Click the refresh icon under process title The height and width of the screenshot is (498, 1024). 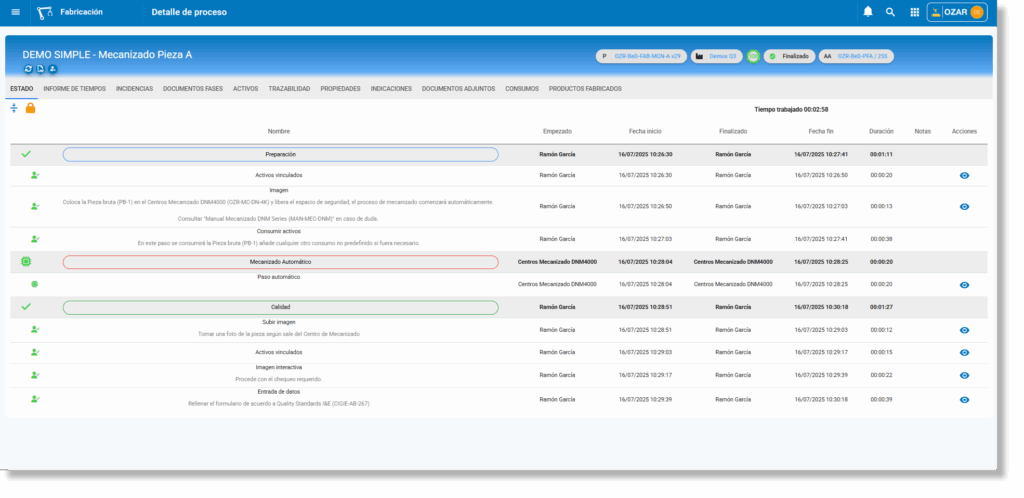coord(29,69)
